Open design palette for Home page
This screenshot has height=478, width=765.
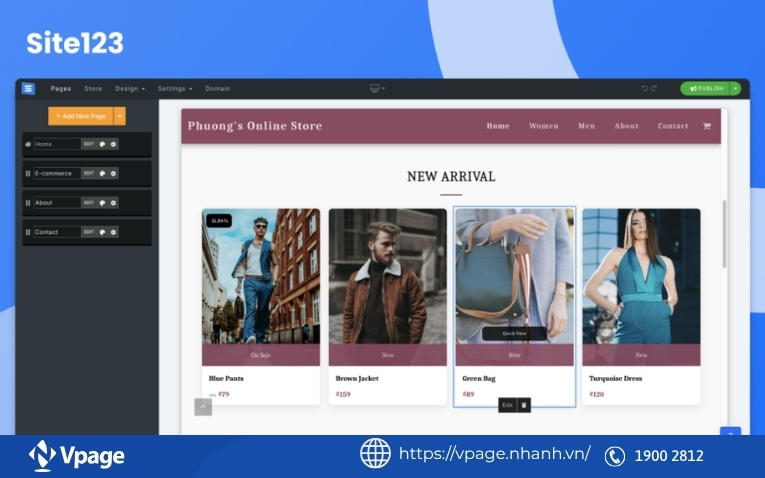(x=102, y=144)
